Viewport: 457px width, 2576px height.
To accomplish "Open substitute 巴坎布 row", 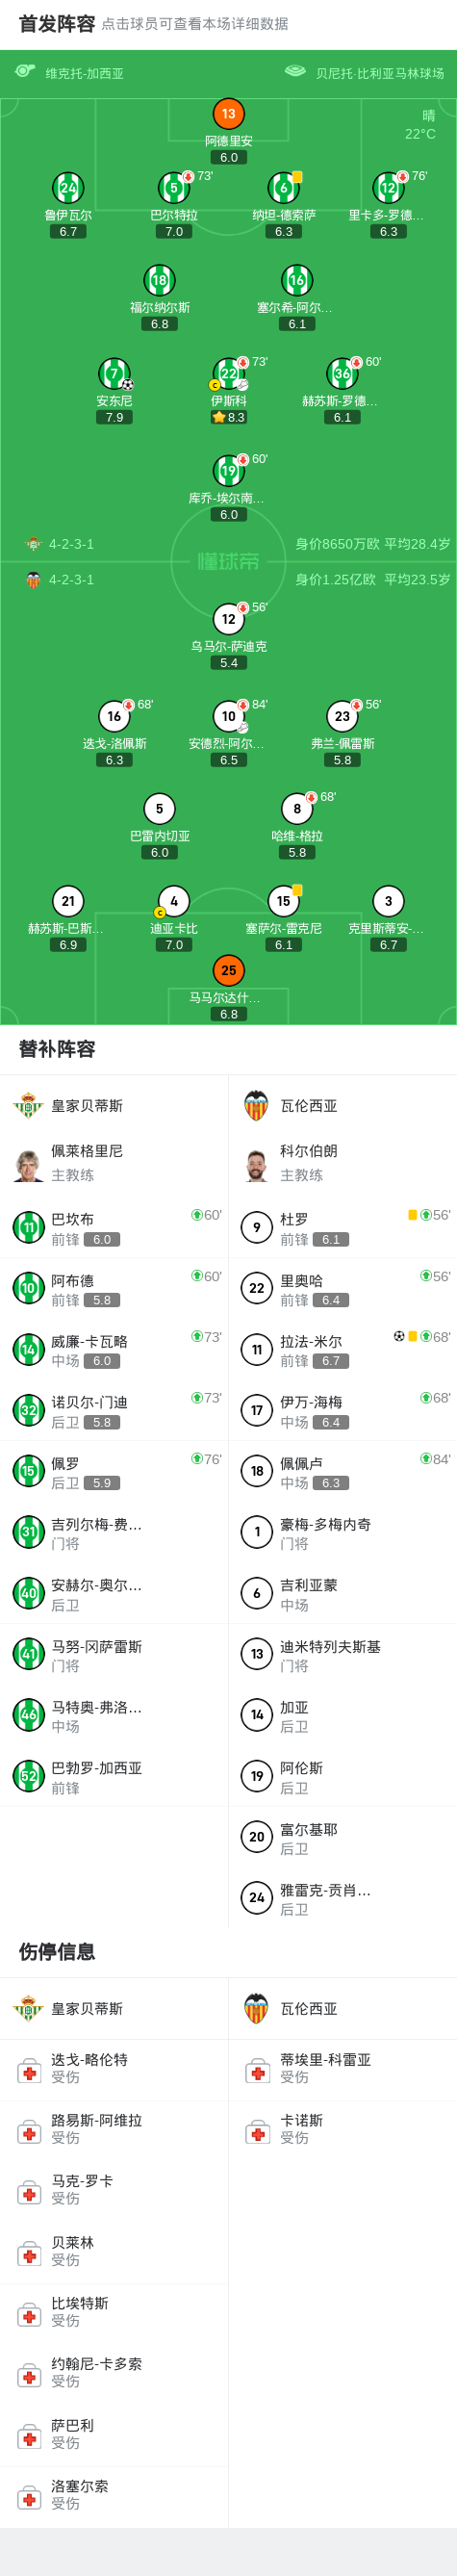I will [114, 1227].
